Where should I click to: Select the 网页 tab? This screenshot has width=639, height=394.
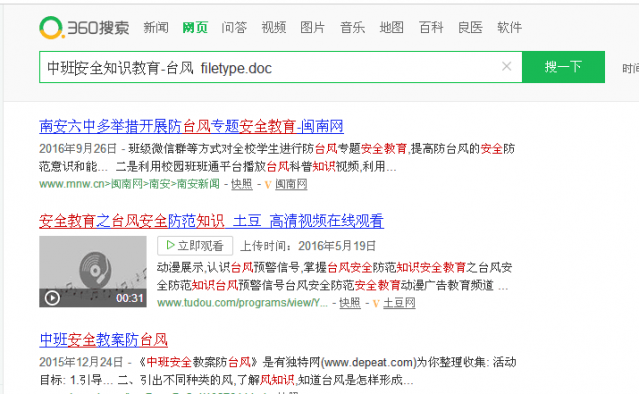point(195,27)
